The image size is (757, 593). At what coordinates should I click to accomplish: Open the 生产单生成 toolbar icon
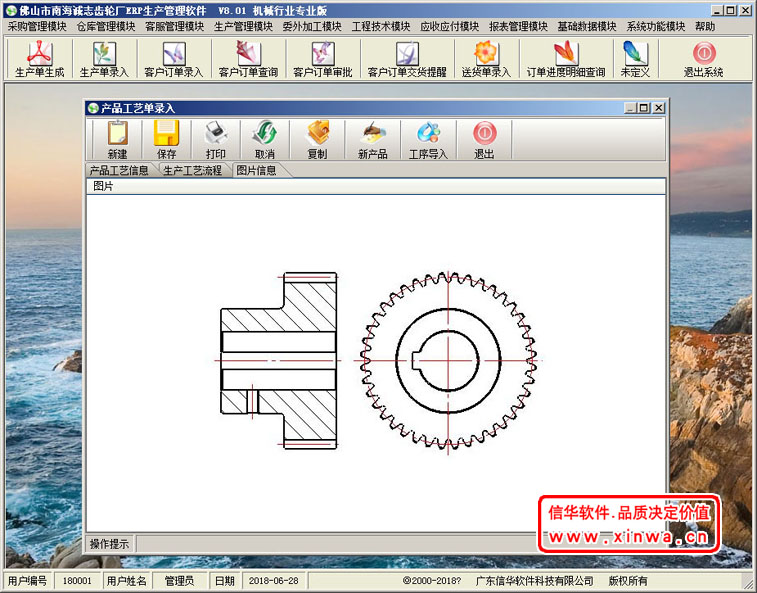[40, 59]
